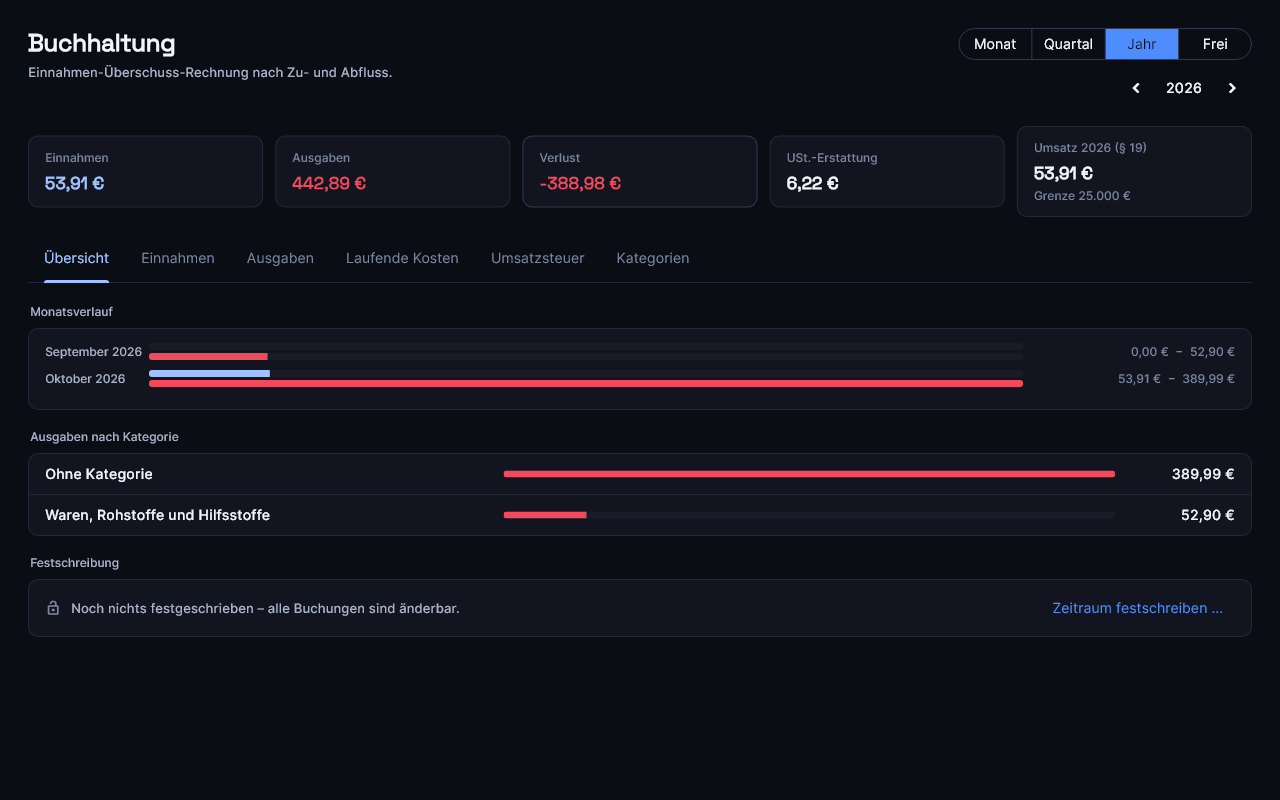
Task: Open the Kategorien tab
Action: click(x=653, y=258)
